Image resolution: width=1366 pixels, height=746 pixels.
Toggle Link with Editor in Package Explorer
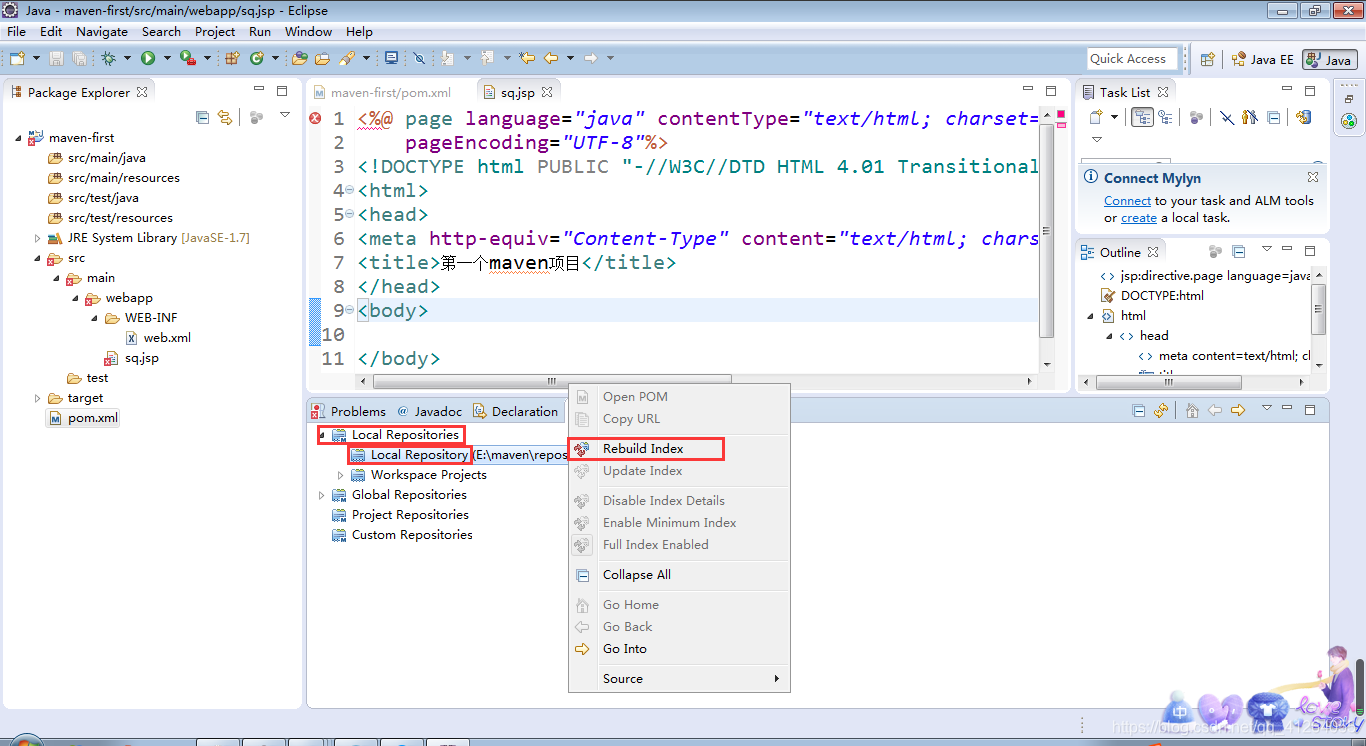click(225, 117)
